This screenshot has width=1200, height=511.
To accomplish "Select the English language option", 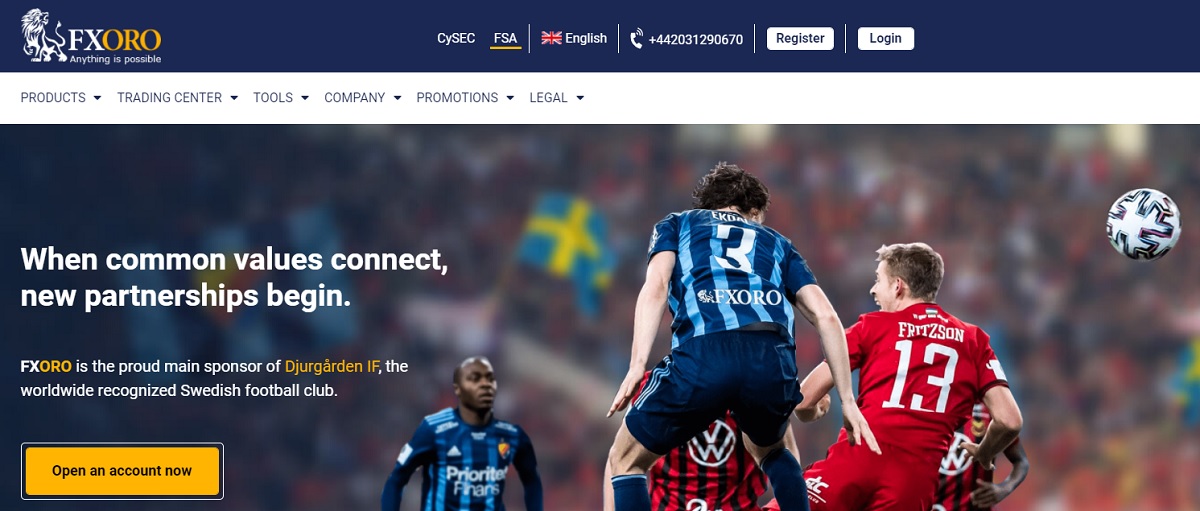I will [586, 38].
